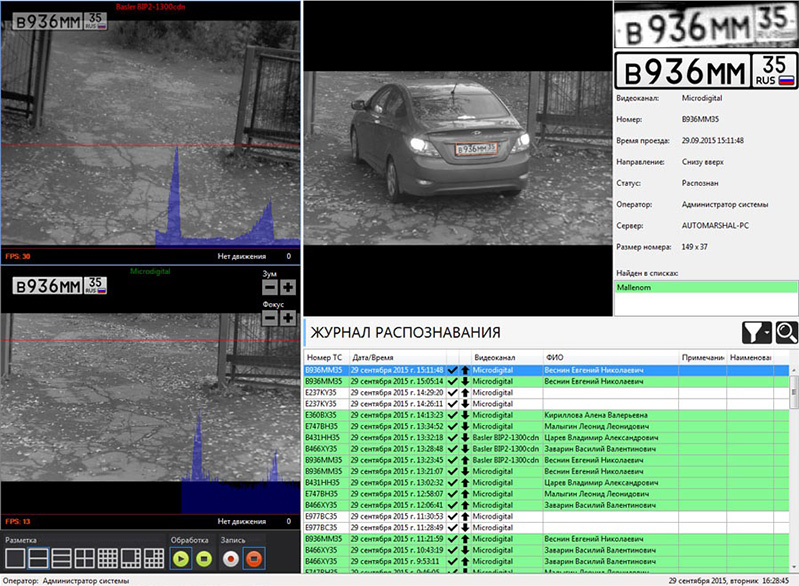Screen dimensions: 799x586
Task: Start recording with the red record button
Action: tap(231, 557)
